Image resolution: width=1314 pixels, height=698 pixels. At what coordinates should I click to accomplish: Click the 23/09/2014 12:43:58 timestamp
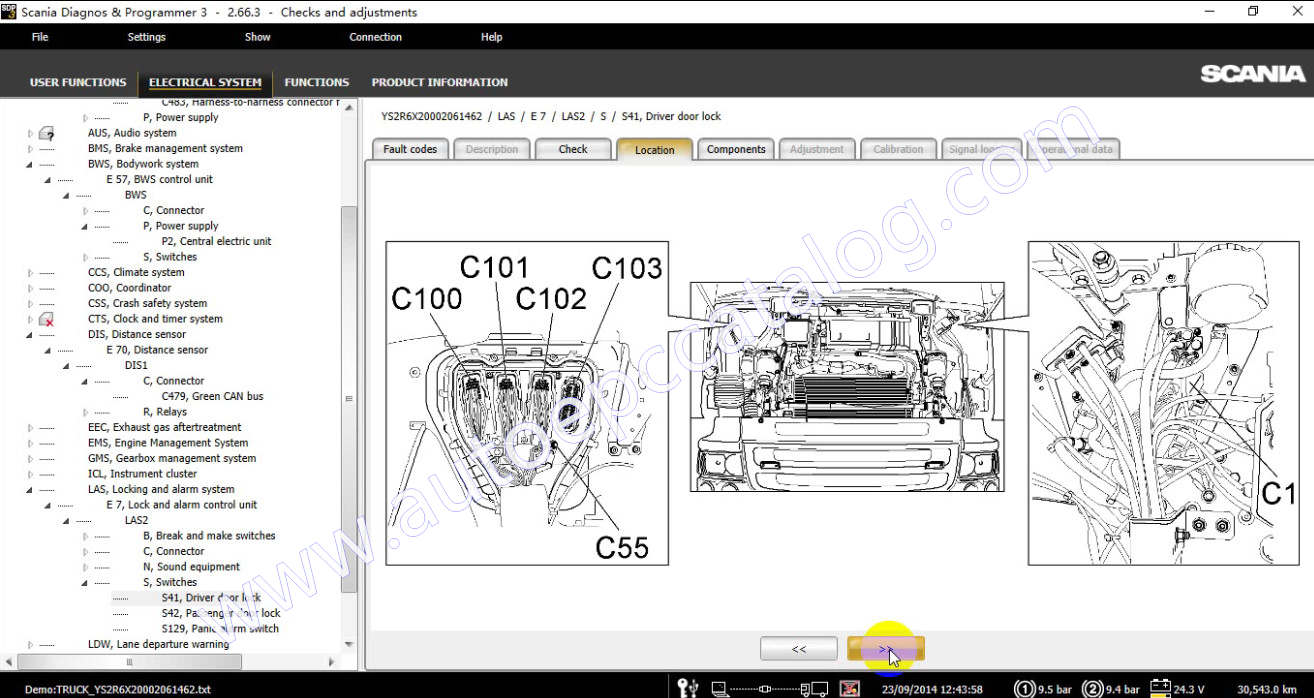932,689
